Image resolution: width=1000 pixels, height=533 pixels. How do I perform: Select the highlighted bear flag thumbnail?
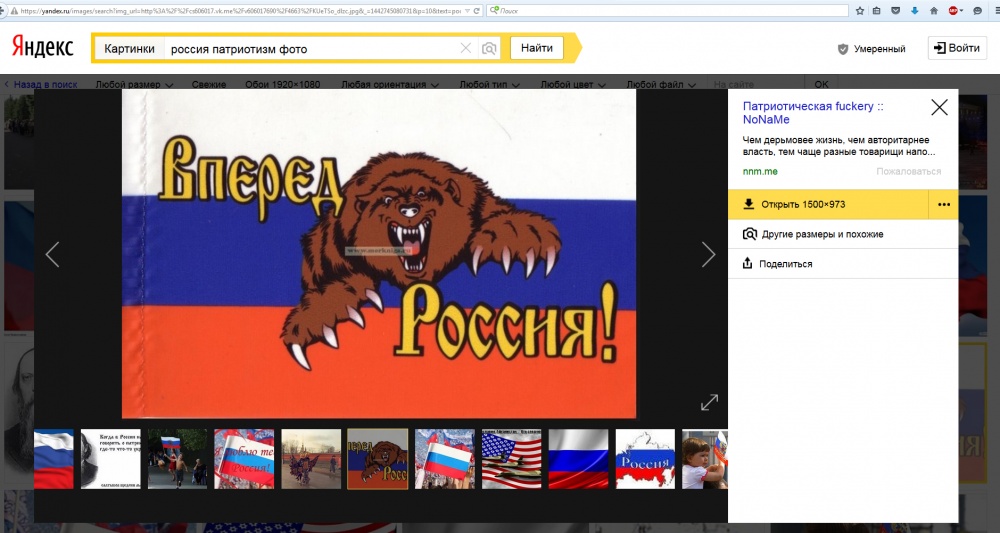(378, 459)
